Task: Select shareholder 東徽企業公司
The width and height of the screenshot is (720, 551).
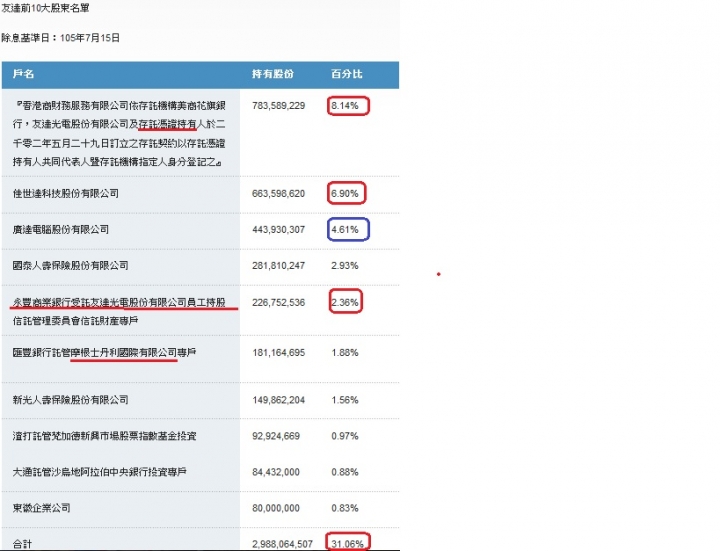Action: click(x=42, y=508)
